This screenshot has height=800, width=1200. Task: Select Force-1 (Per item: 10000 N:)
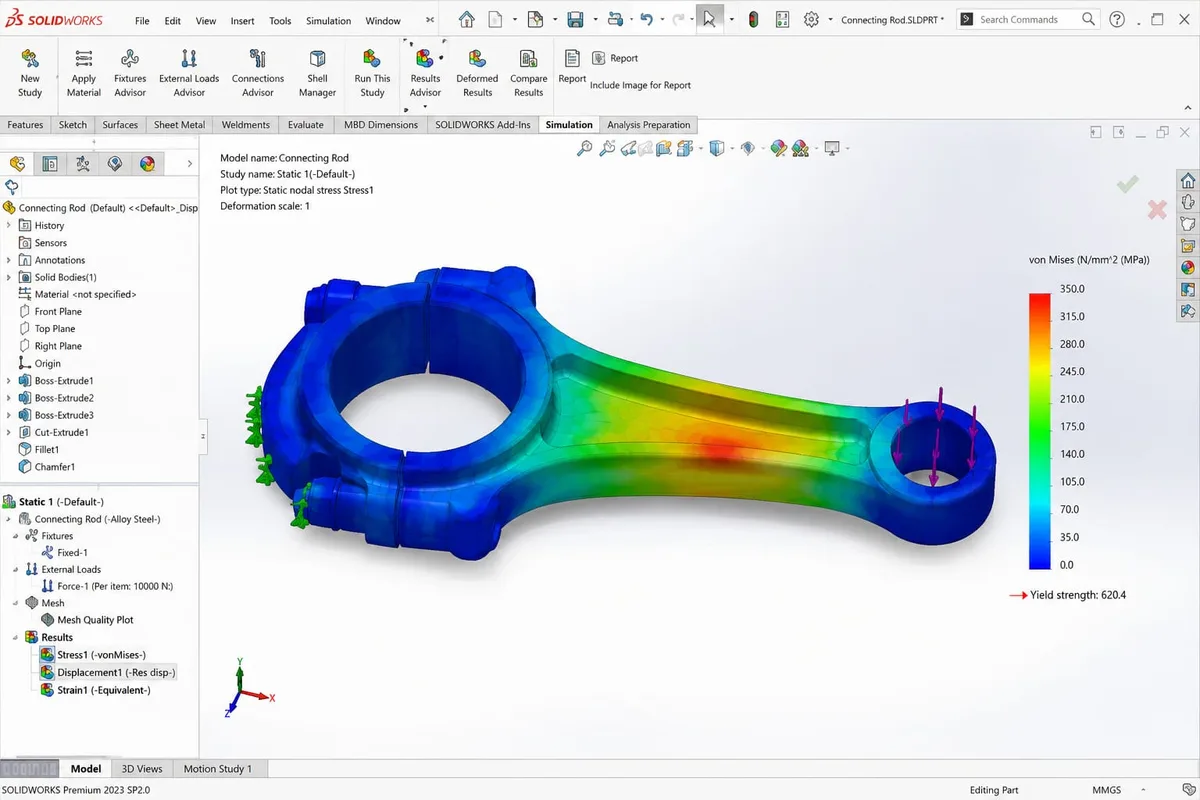pos(116,586)
